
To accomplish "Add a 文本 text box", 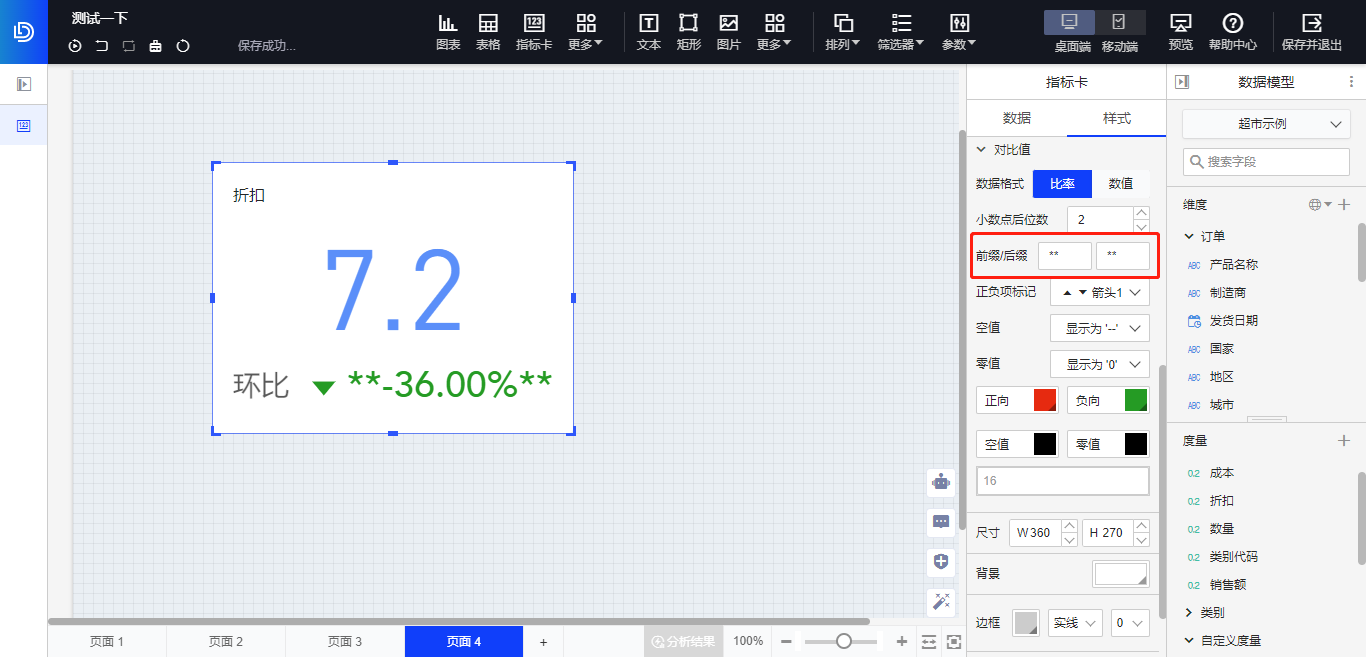I will coord(649,31).
